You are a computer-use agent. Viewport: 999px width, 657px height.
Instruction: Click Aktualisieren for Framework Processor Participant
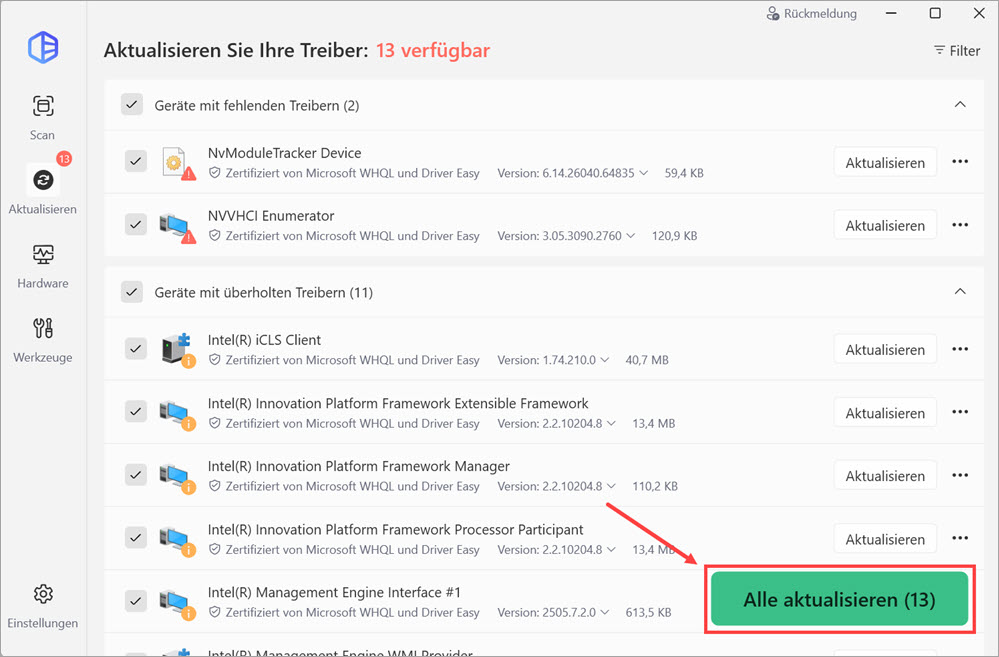[x=885, y=539]
